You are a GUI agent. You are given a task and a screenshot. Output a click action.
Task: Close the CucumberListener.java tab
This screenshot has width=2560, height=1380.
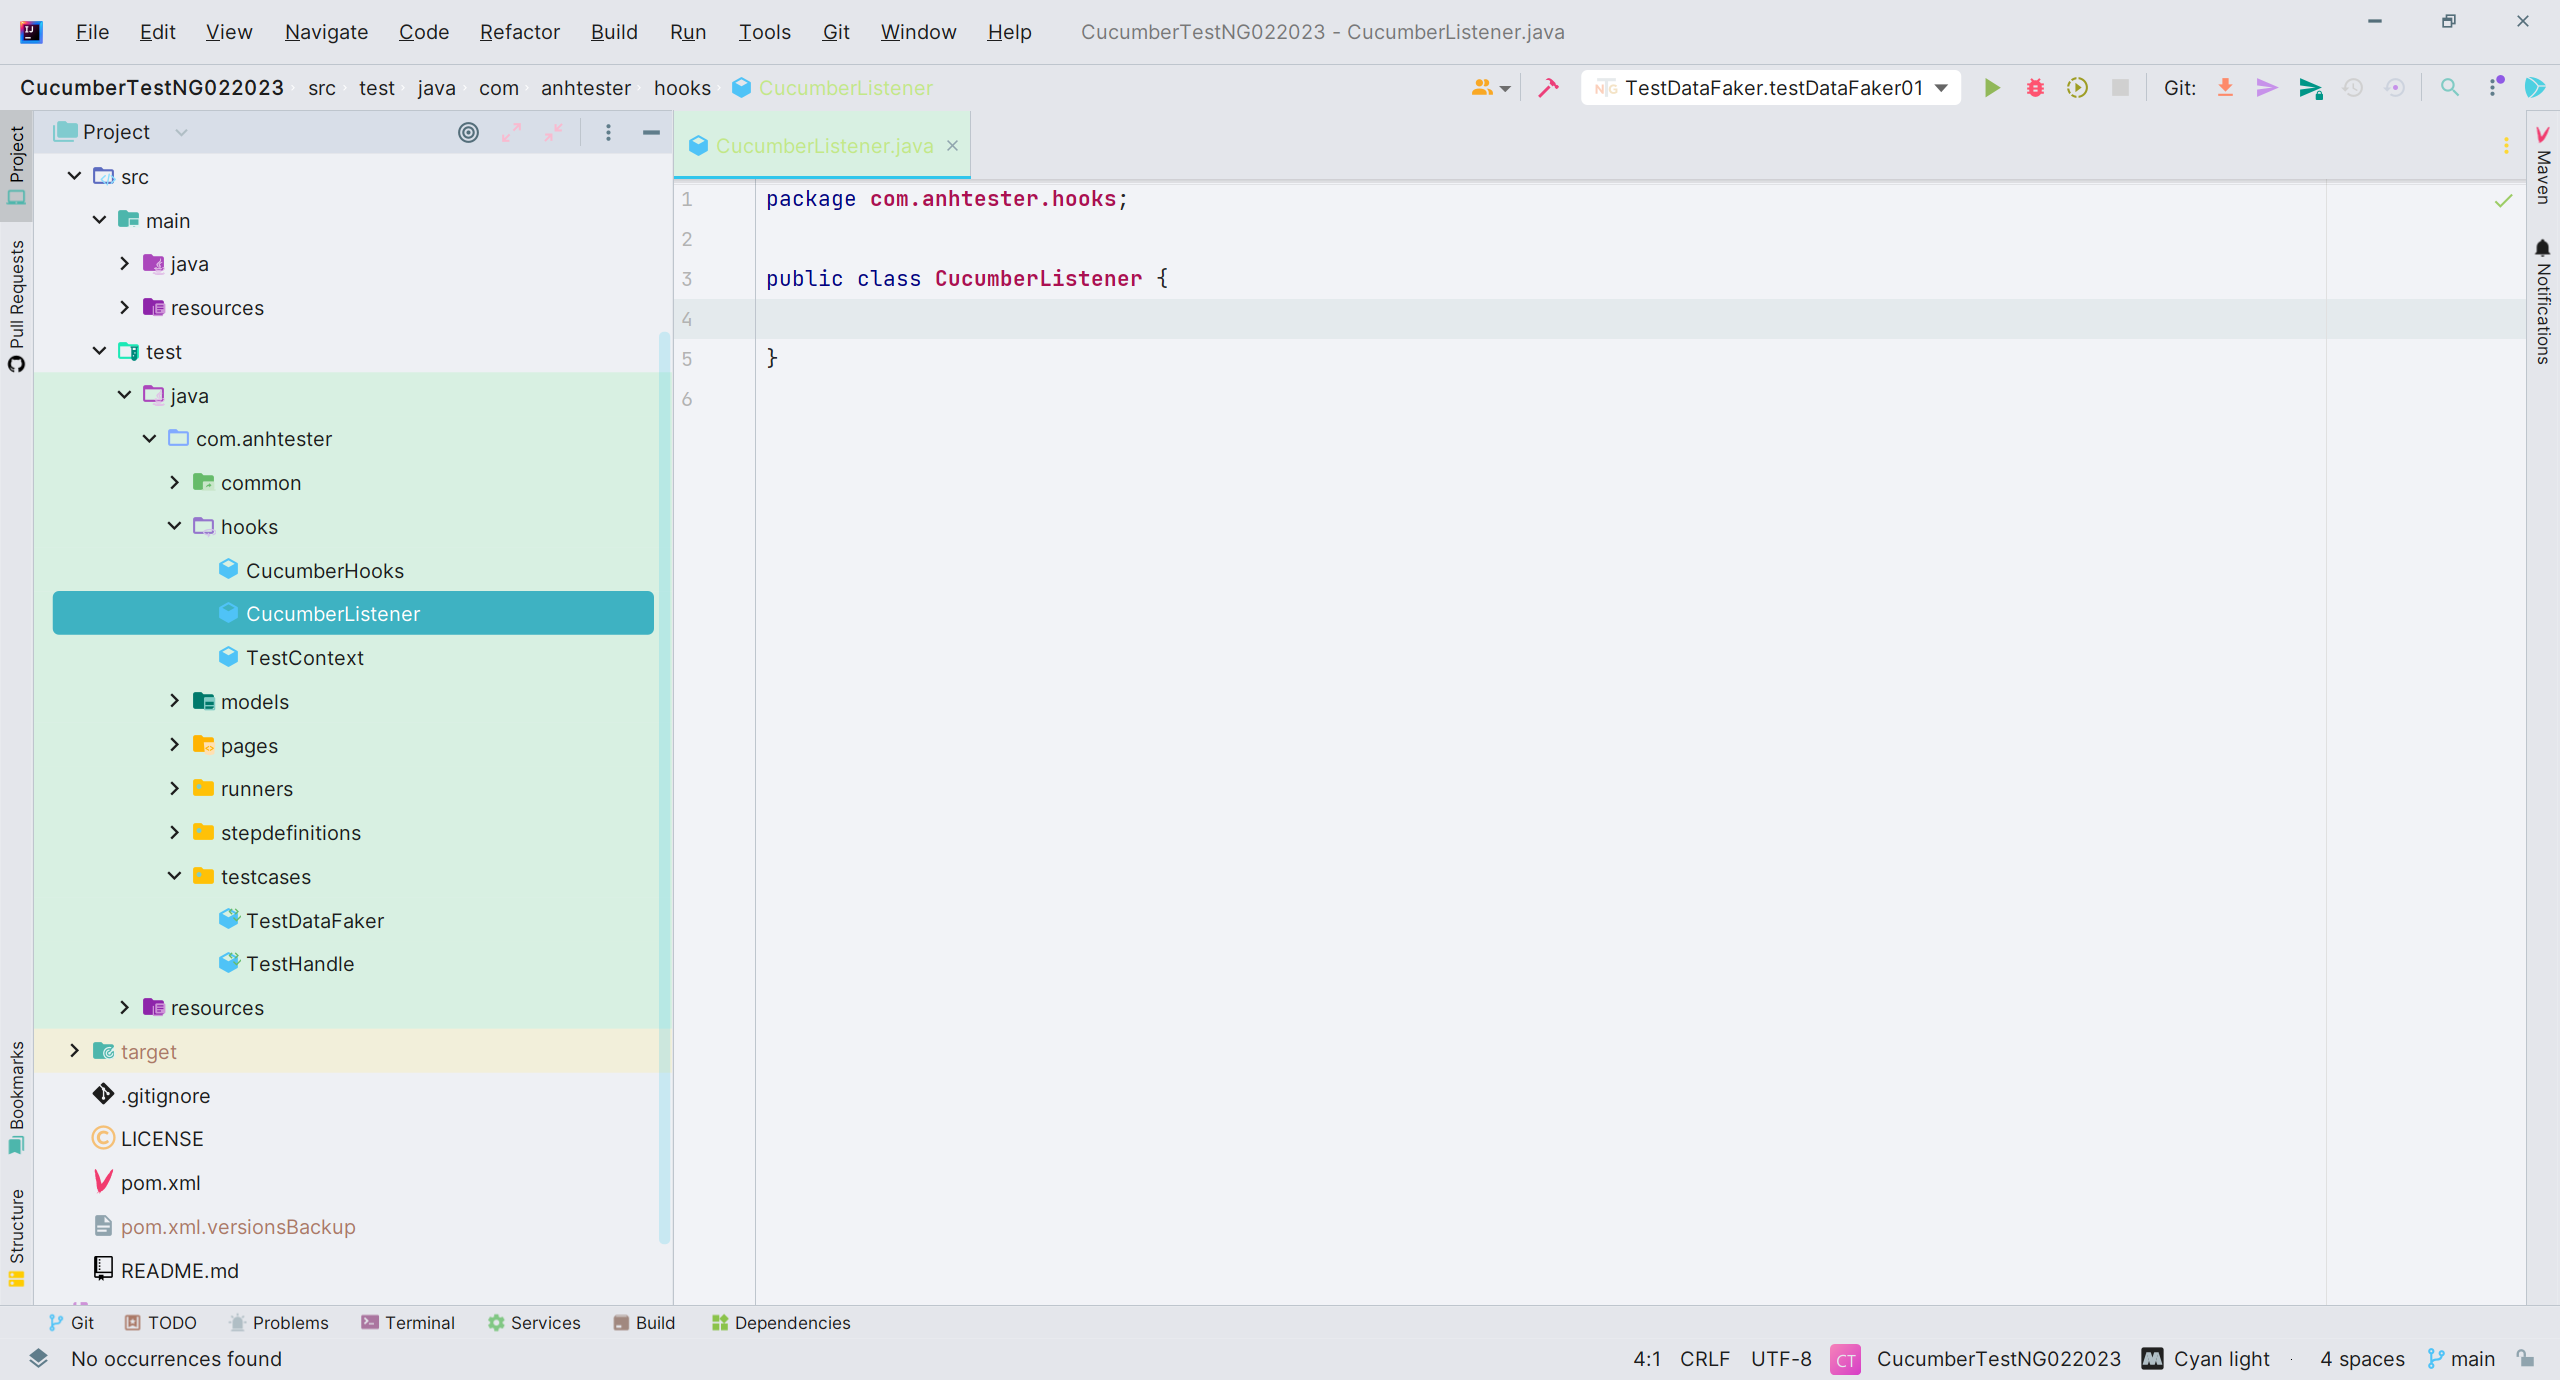[x=952, y=146]
